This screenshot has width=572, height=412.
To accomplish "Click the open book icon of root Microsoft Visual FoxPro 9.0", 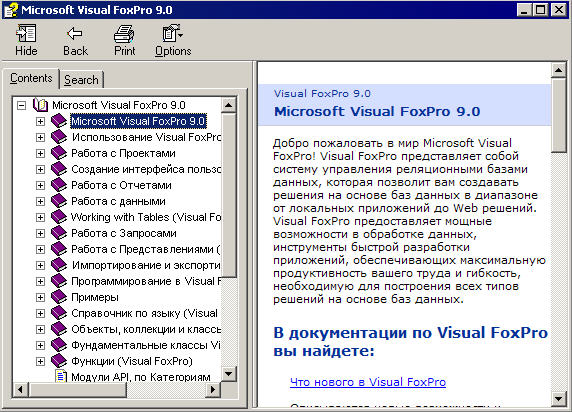I will click(40, 105).
